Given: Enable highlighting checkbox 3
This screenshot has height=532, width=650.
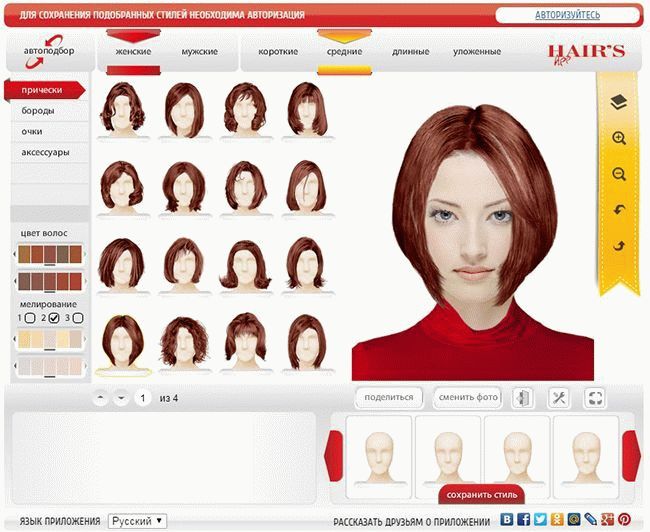Looking at the screenshot, I should click(80, 318).
